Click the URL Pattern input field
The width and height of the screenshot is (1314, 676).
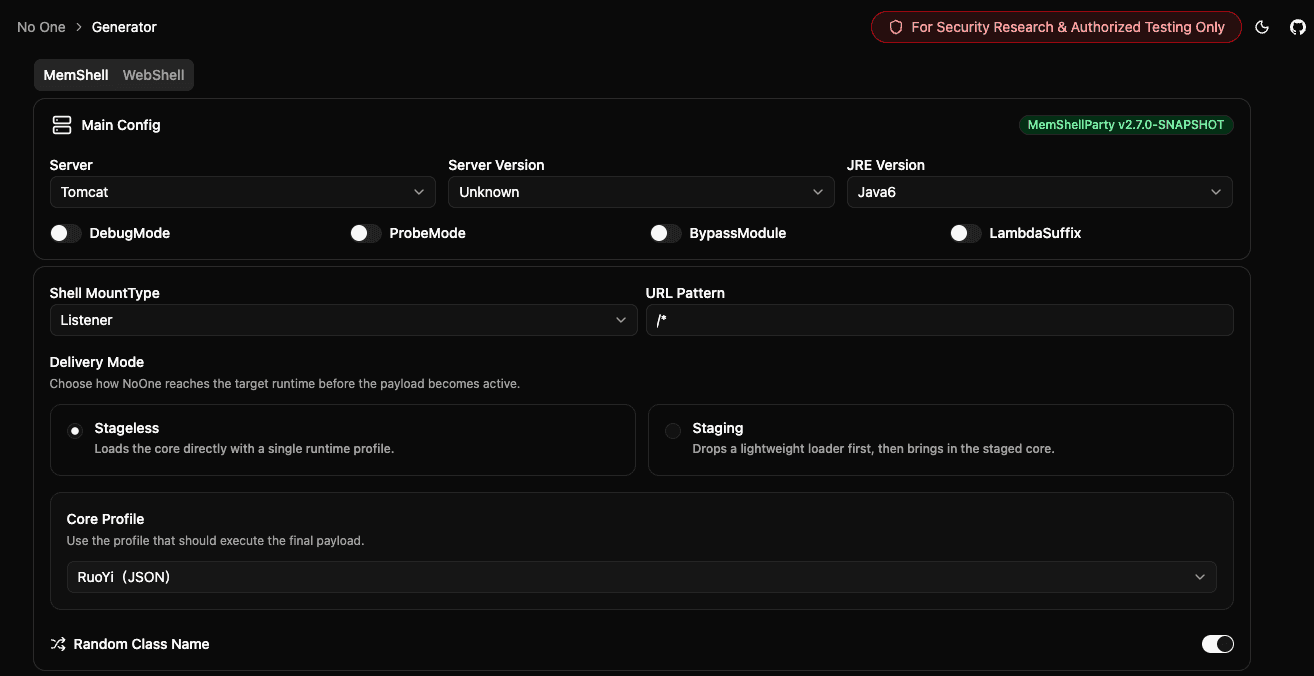point(939,320)
